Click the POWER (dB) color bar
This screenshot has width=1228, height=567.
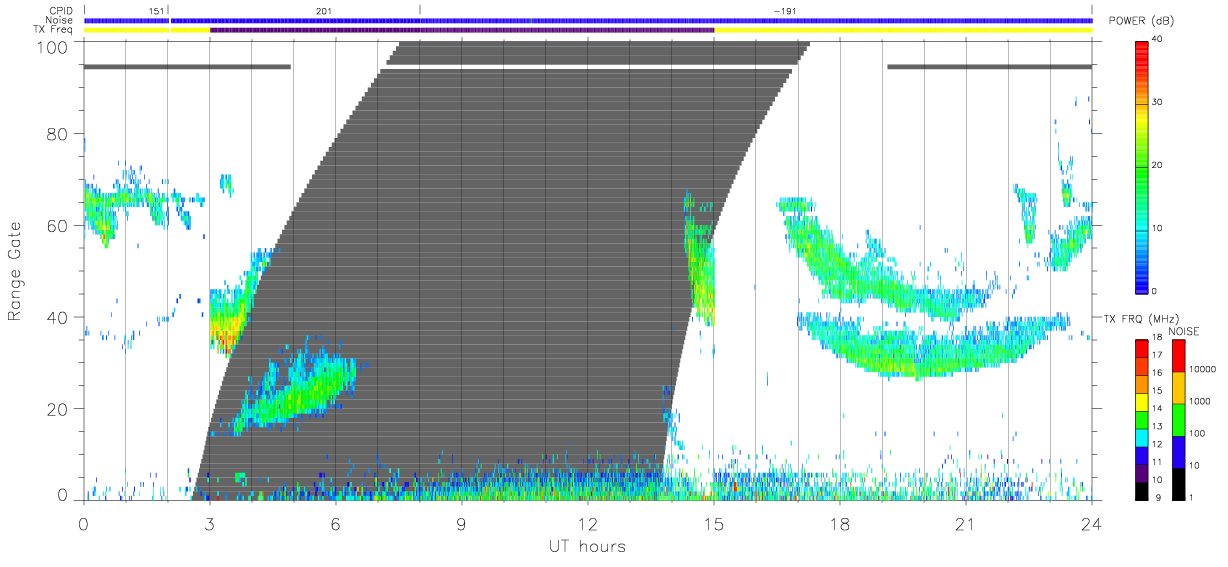tap(1142, 166)
